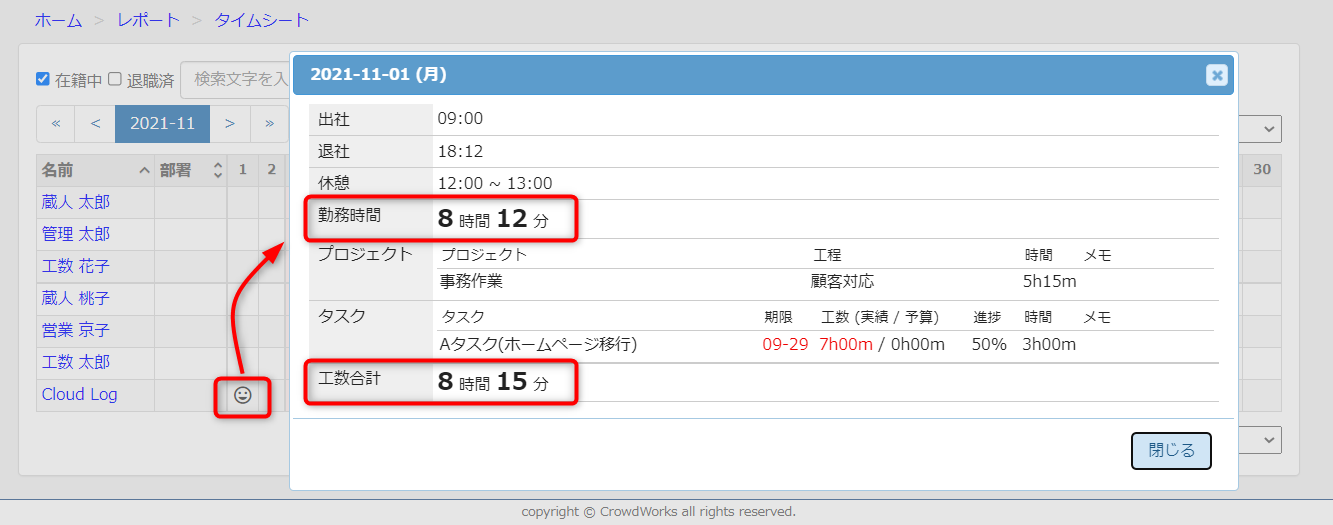Jump forward with the double right arrow
This screenshot has width=1333, height=525.
[269, 124]
